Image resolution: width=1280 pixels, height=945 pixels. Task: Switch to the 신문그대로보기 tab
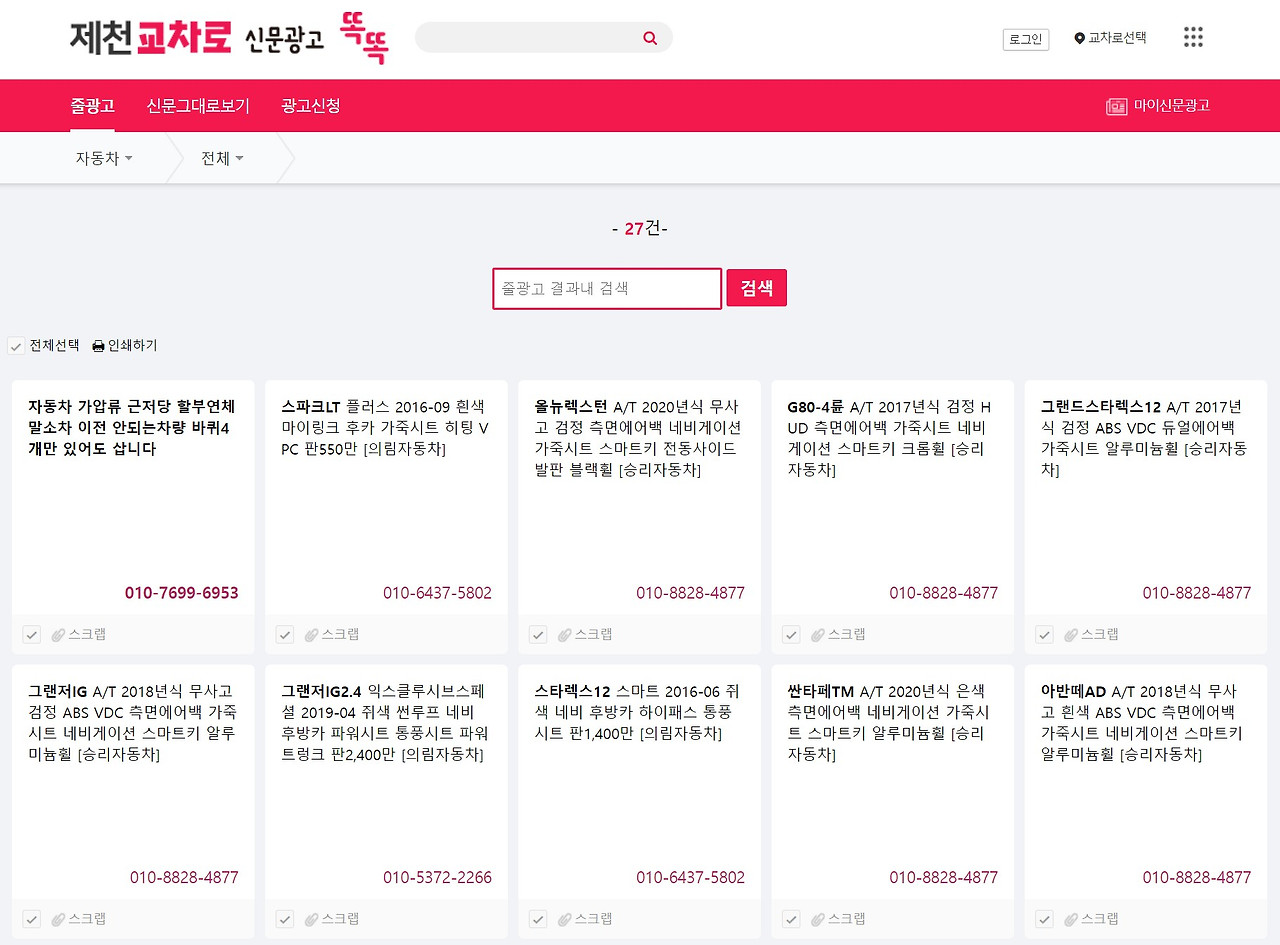[x=198, y=106]
